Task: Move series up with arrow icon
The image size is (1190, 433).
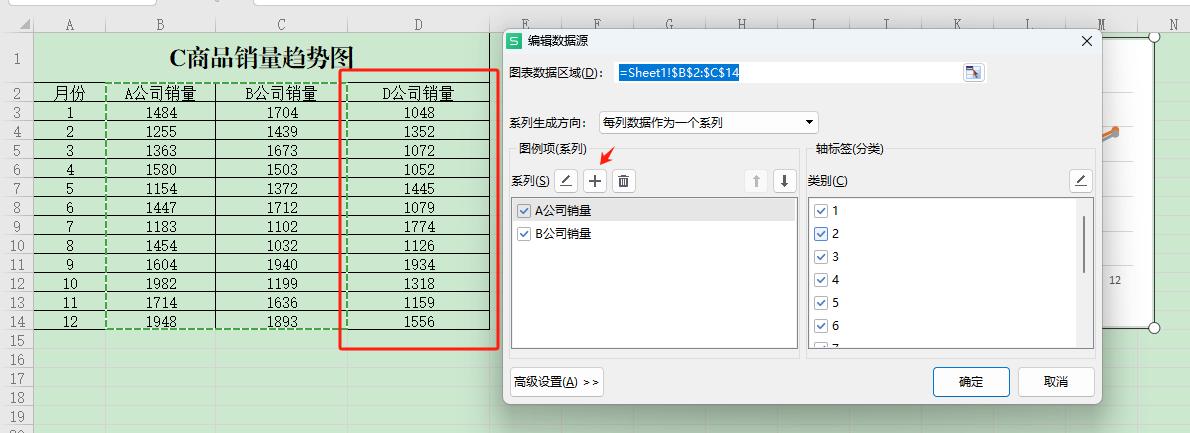Action: (x=756, y=180)
